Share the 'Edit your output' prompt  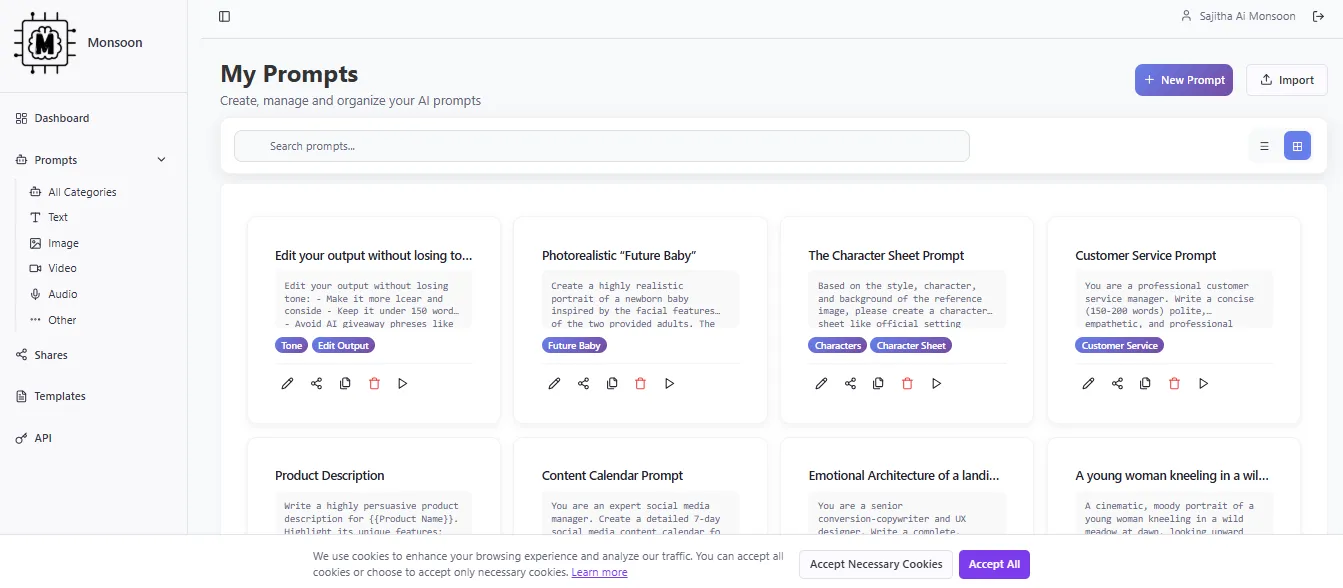[316, 383]
